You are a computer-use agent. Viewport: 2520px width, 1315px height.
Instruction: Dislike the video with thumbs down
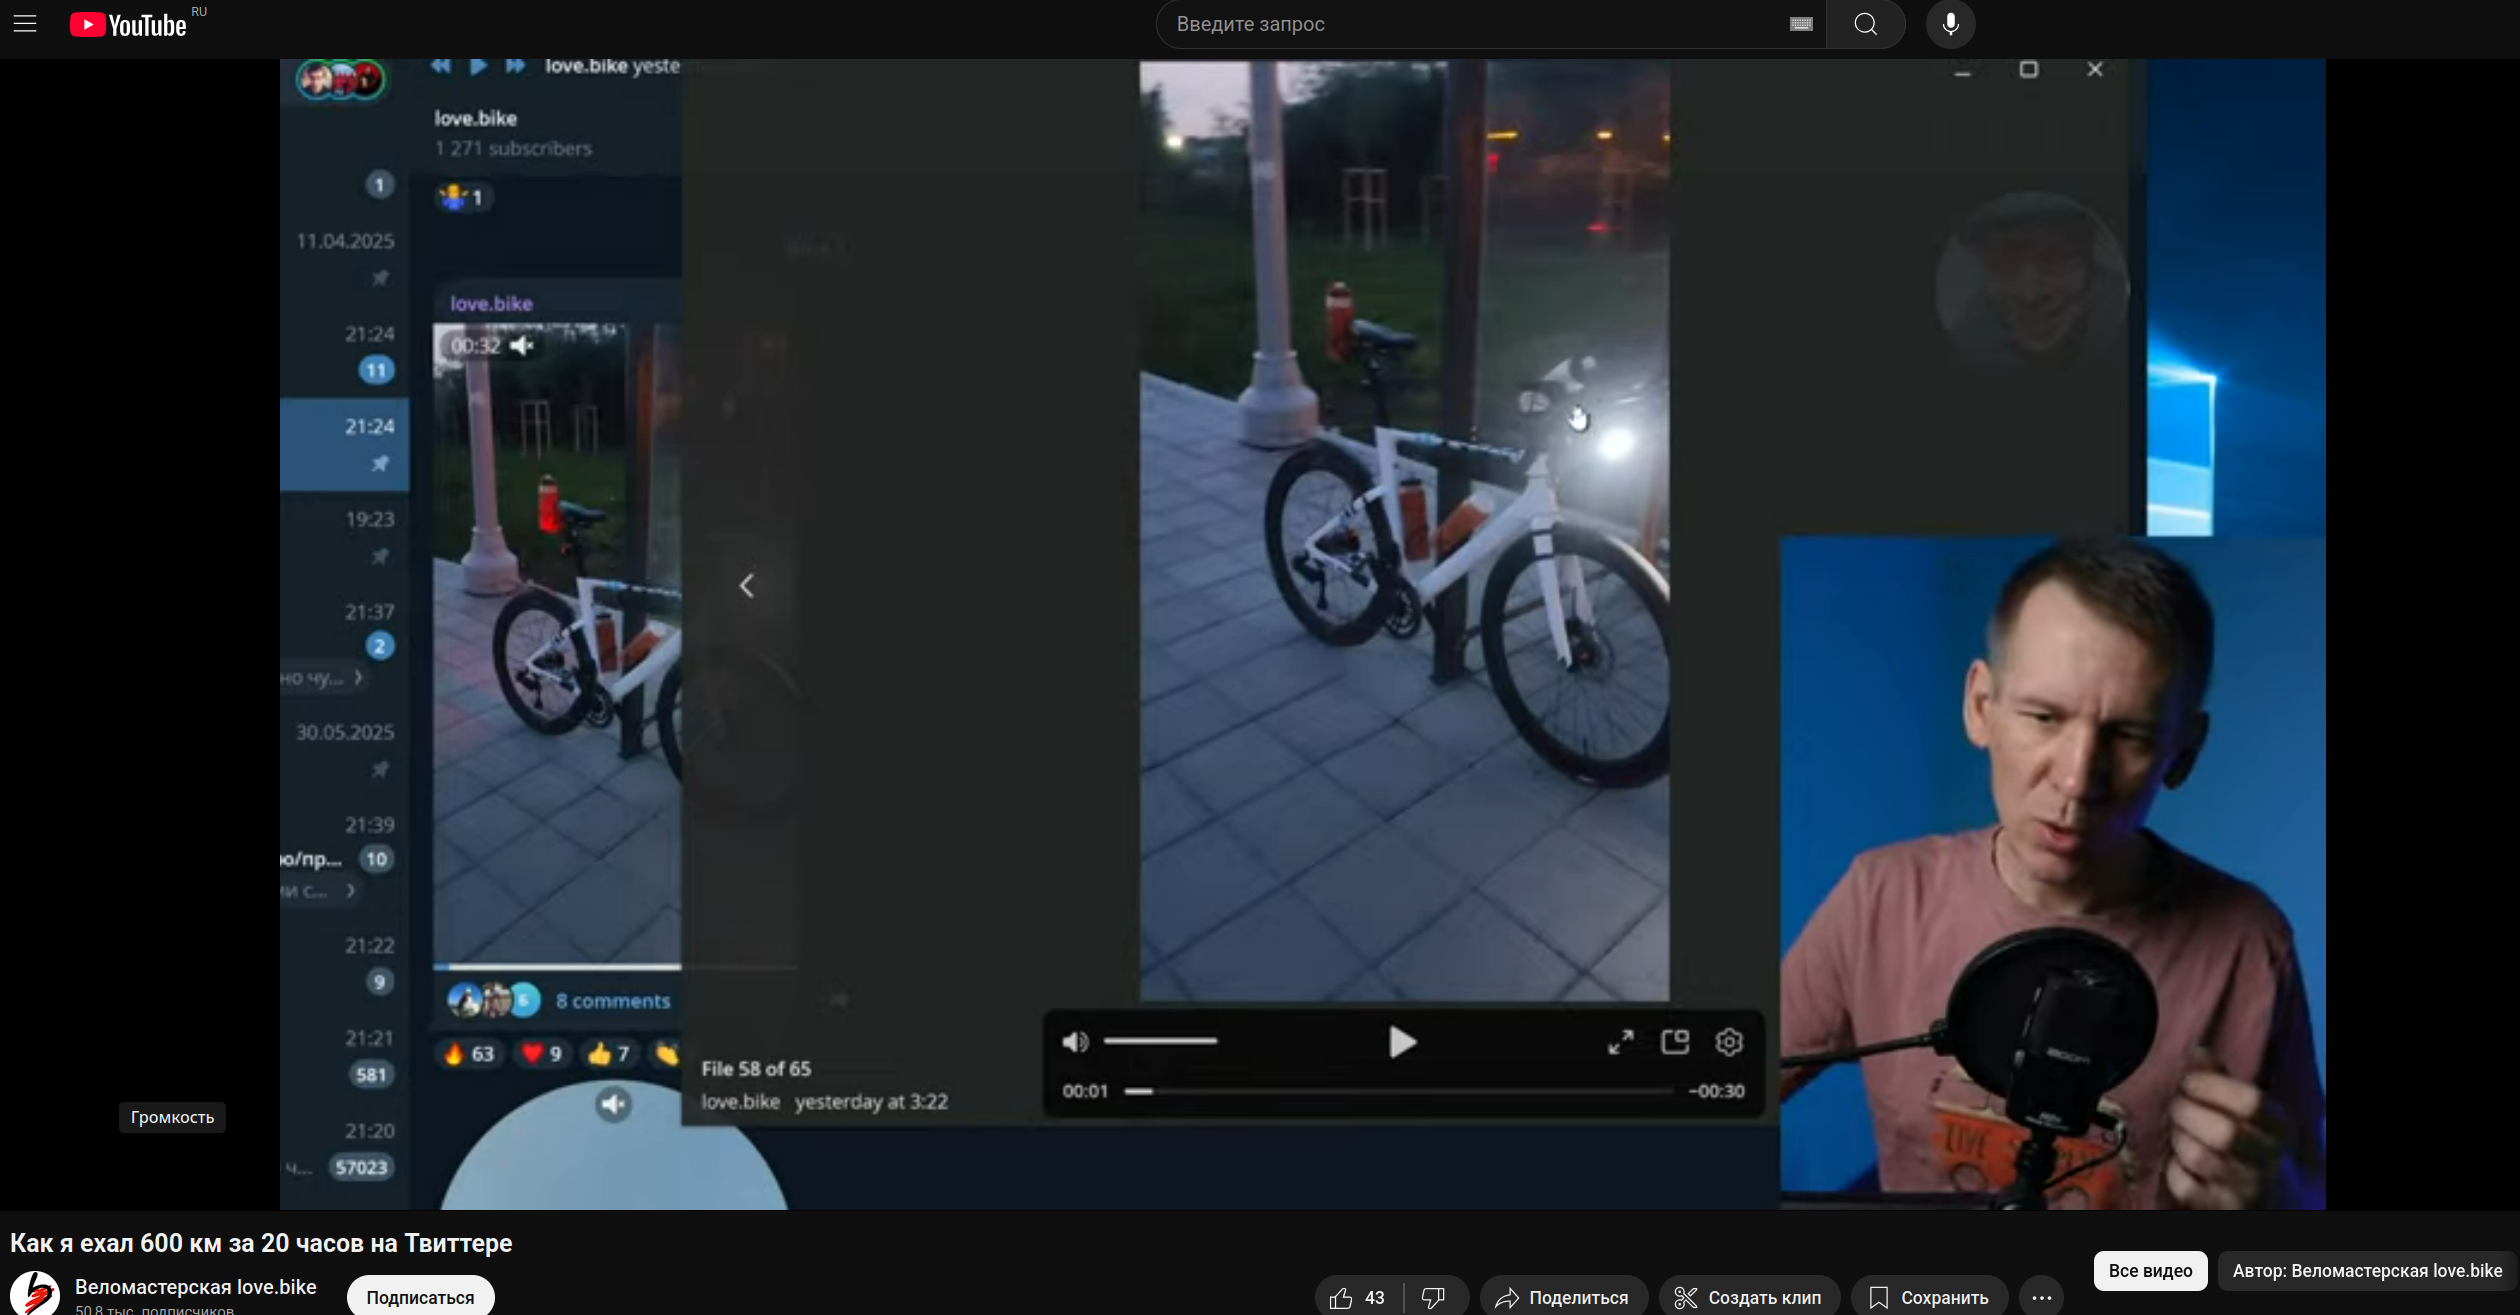click(1434, 1297)
